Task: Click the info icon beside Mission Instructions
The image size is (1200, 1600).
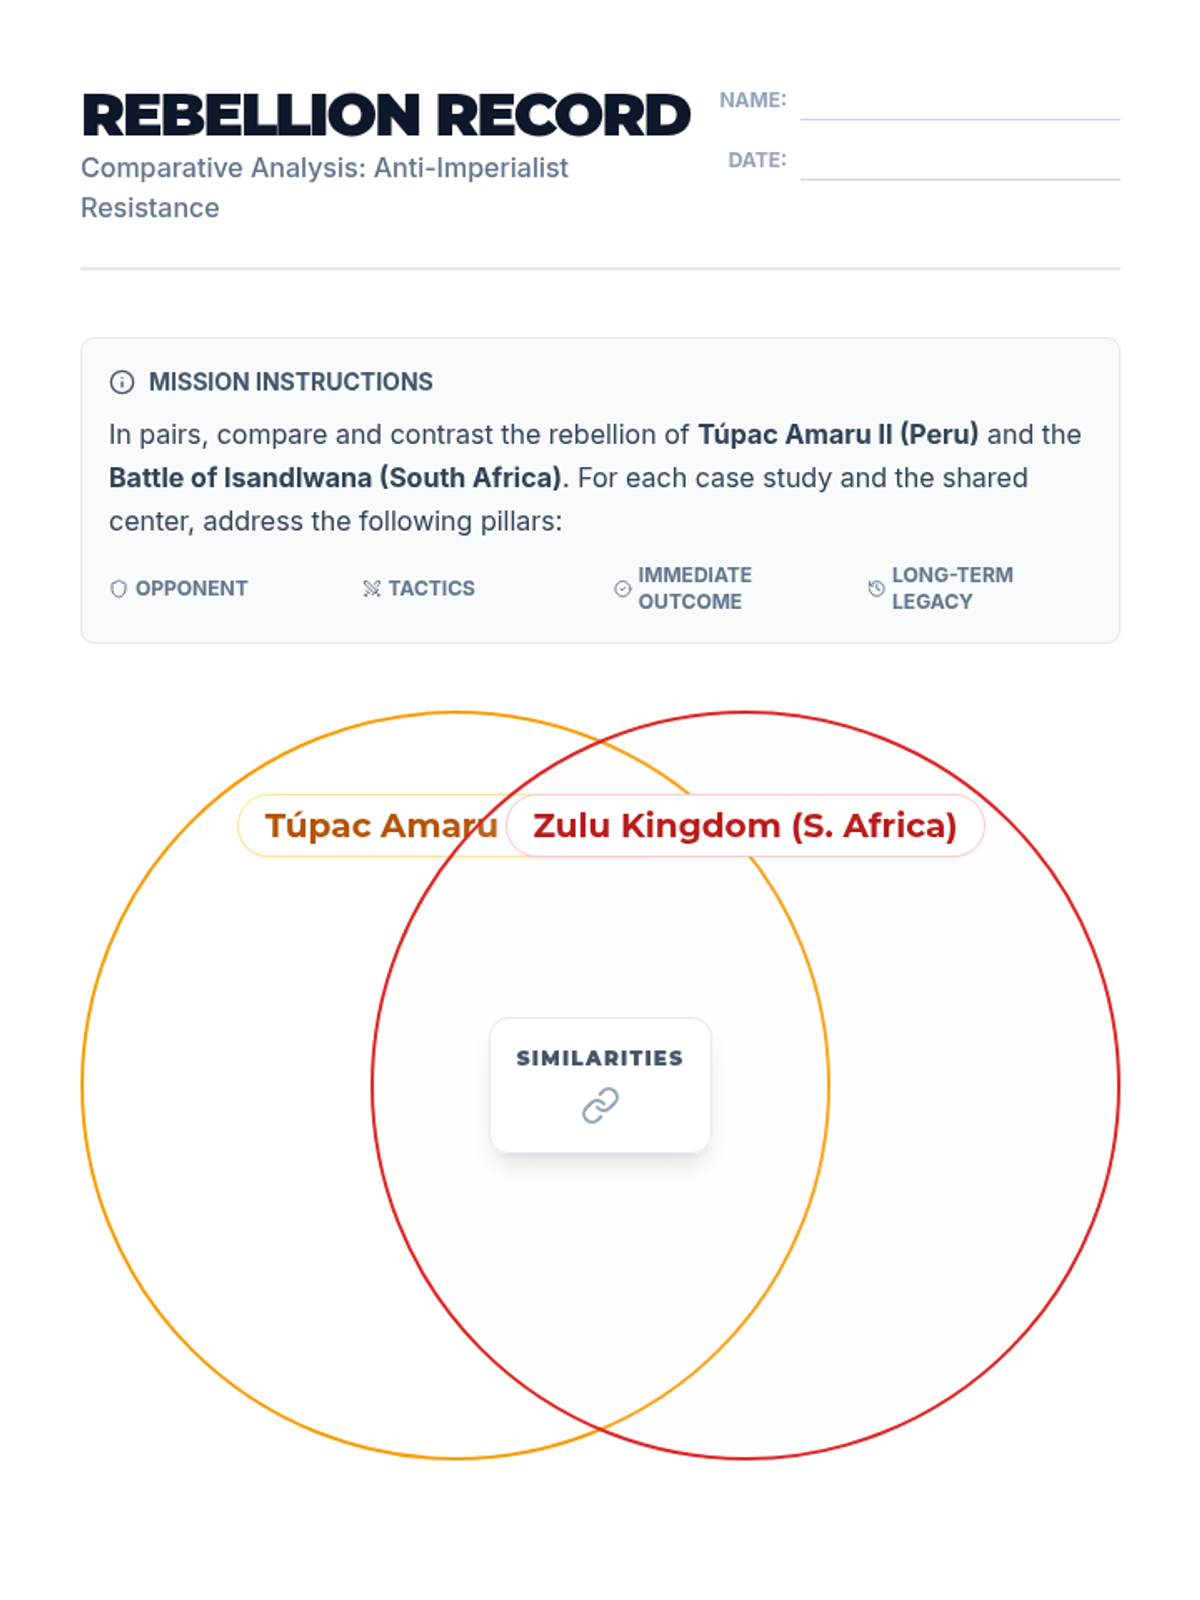Action: point(122,382)
